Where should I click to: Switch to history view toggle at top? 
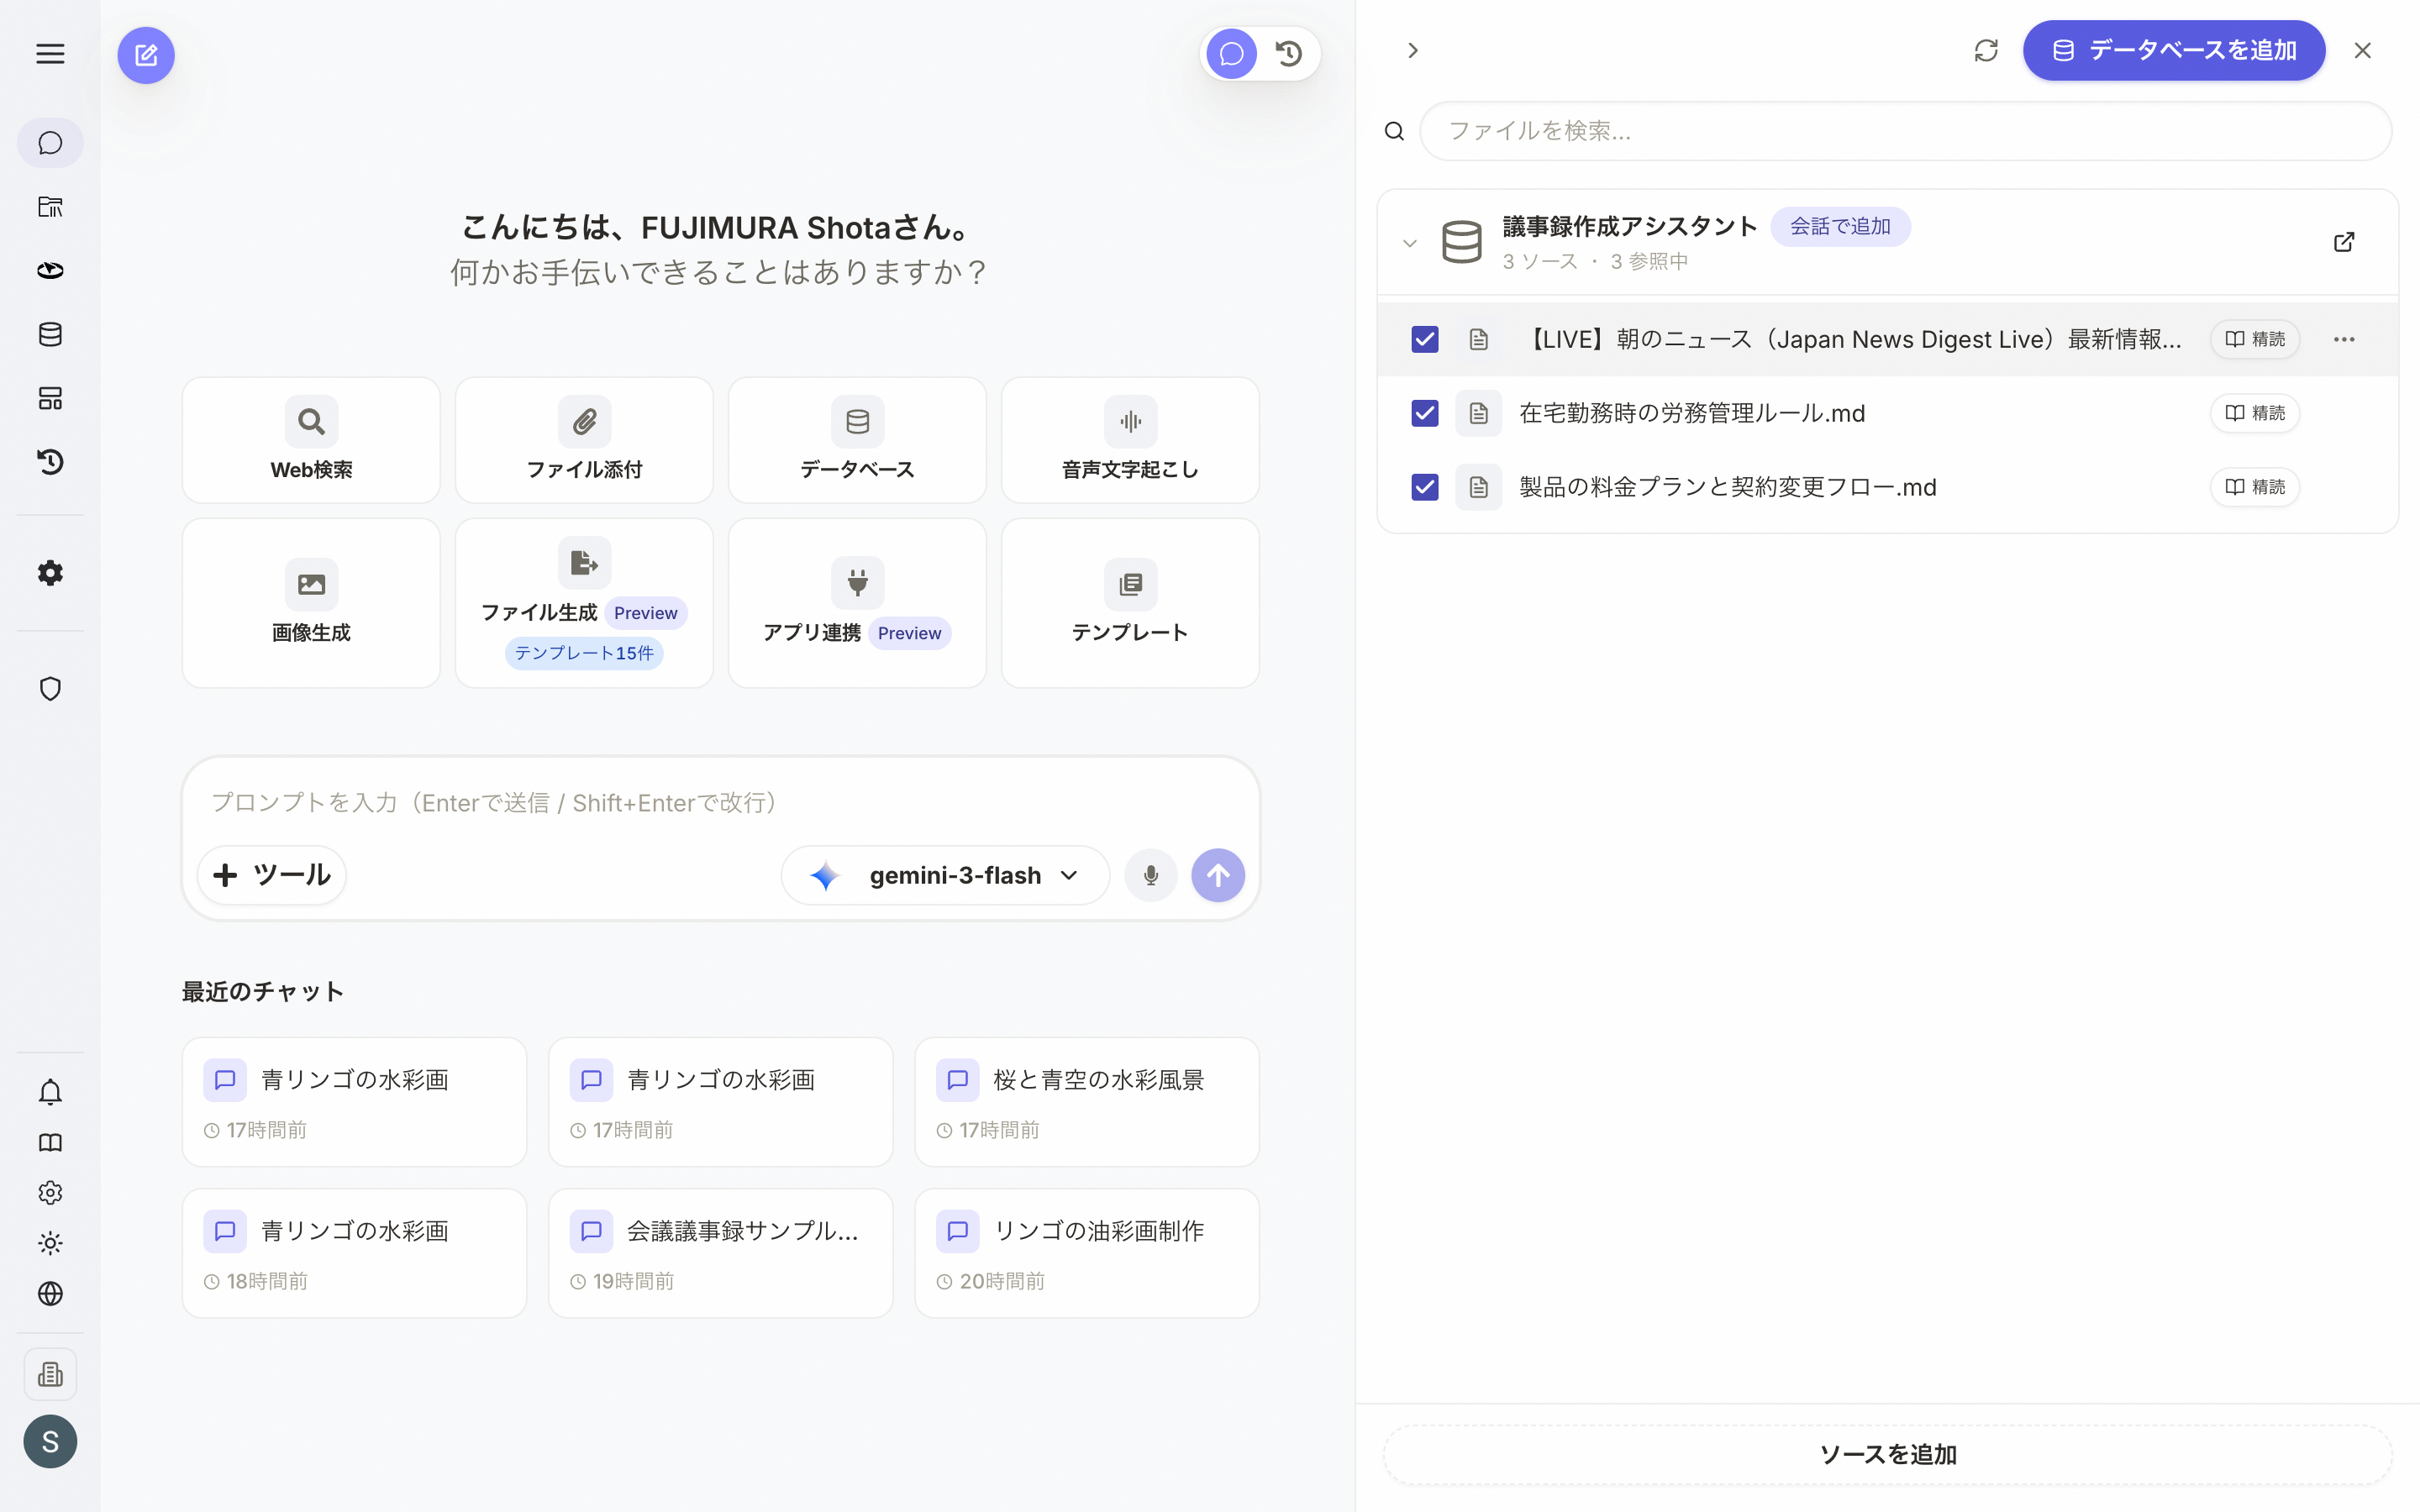(1289, 54)
